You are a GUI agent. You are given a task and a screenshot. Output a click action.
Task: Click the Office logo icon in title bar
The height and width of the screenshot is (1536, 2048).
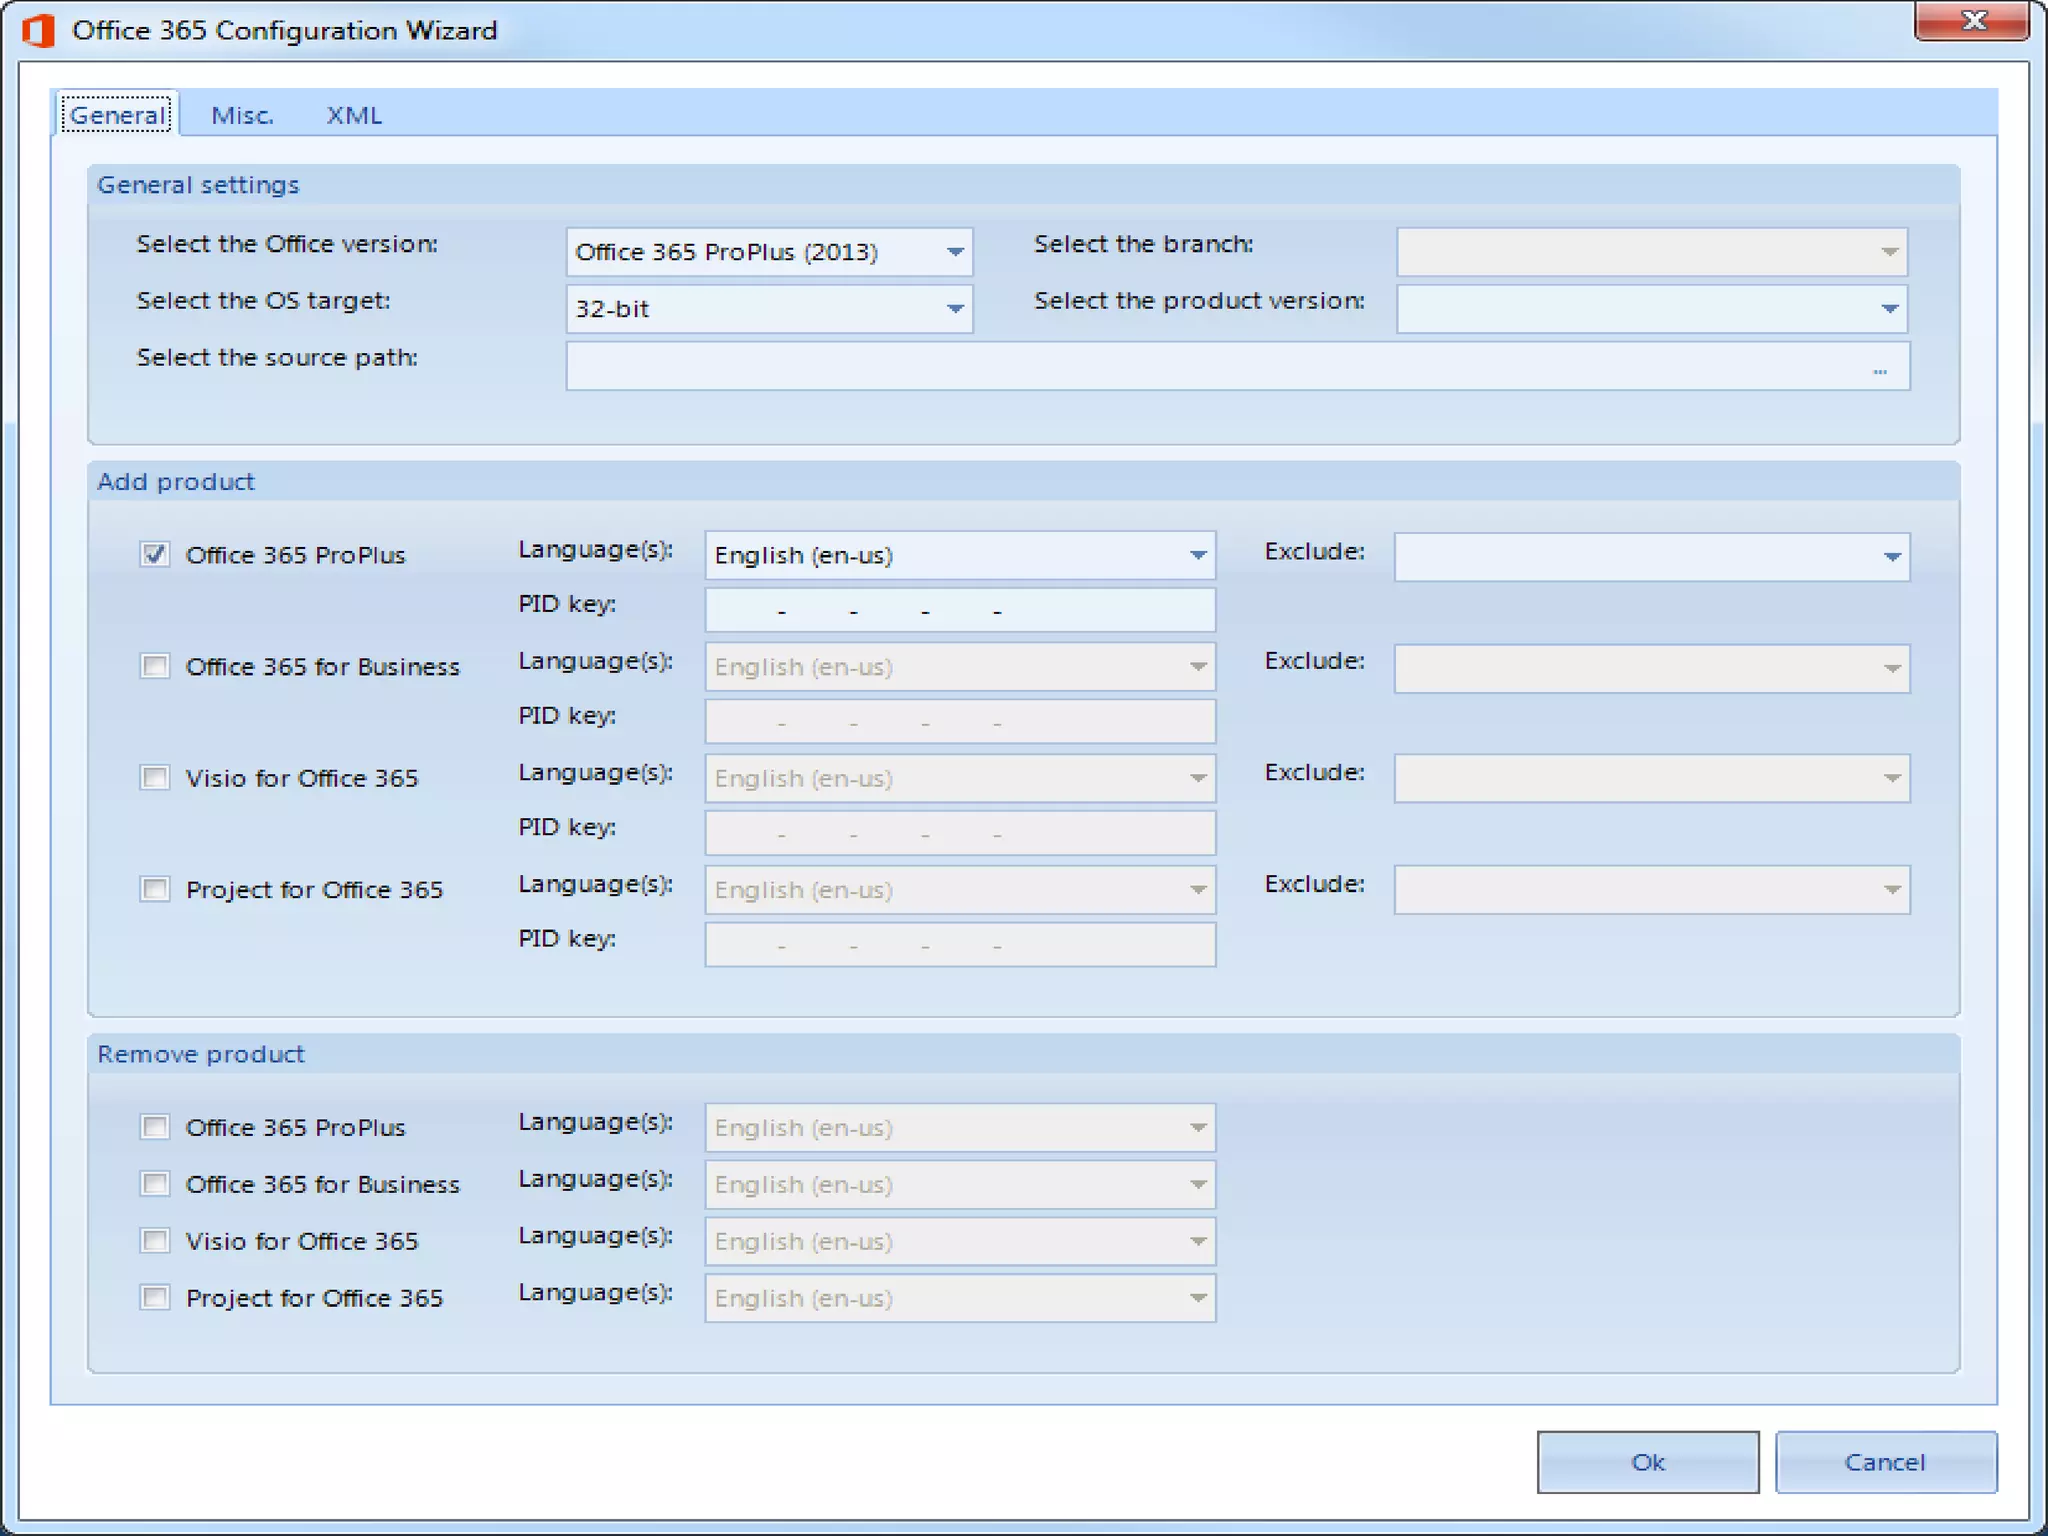point(38,30)
